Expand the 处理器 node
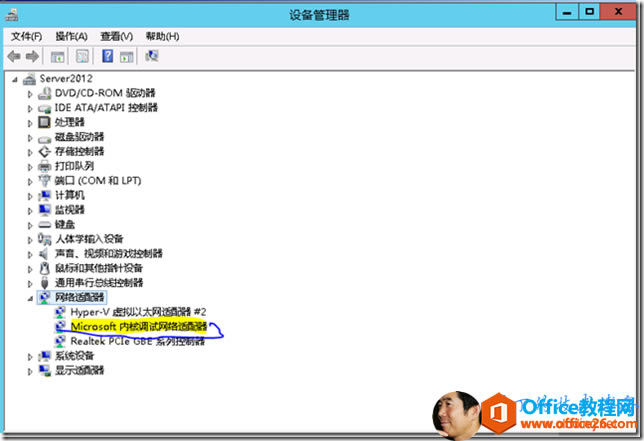 coord(30,123)
